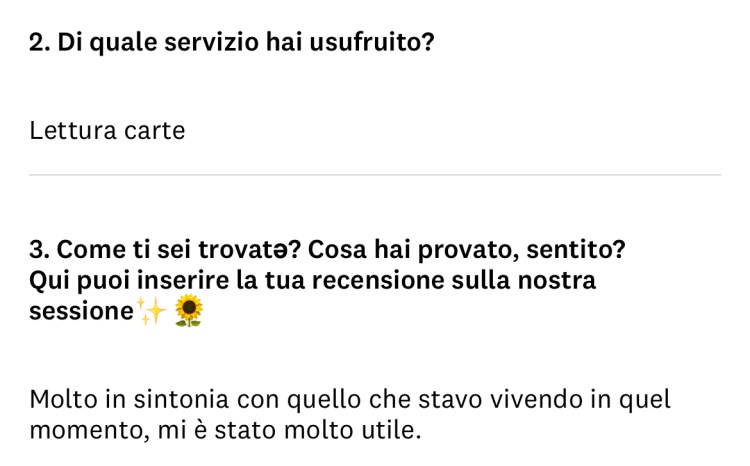
Task: Click the word "Lettura" in the answer
Action: [x=73, y=131]
